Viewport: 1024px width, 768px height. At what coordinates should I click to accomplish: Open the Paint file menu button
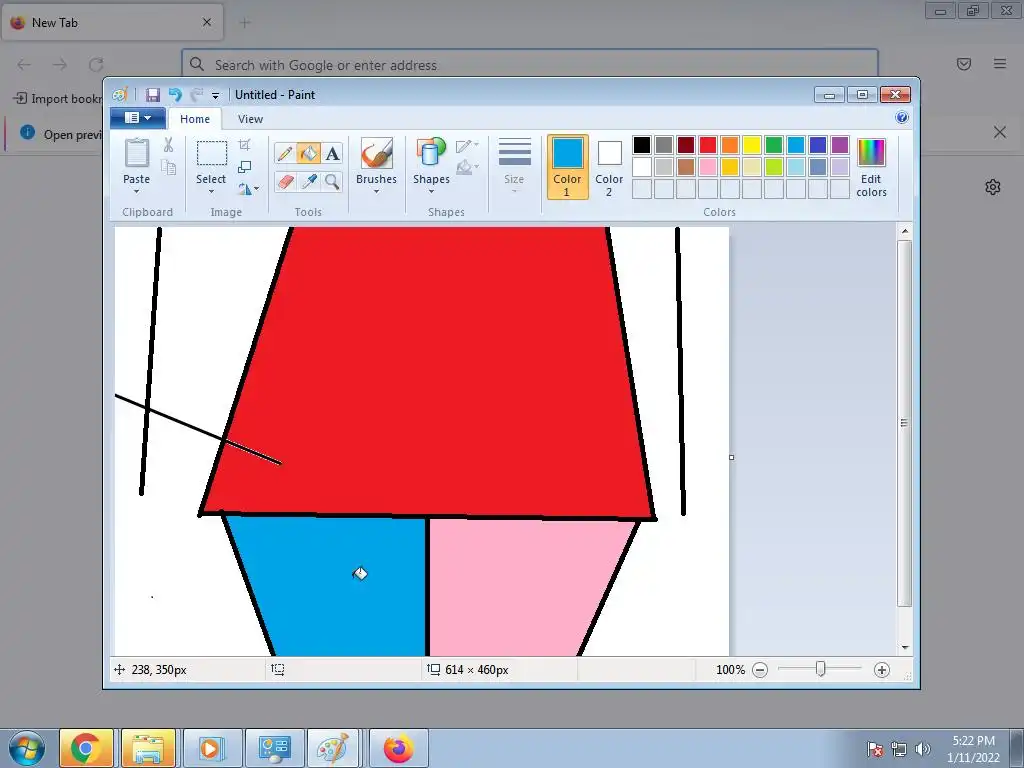pyautogui.click(x=138, y=118)
